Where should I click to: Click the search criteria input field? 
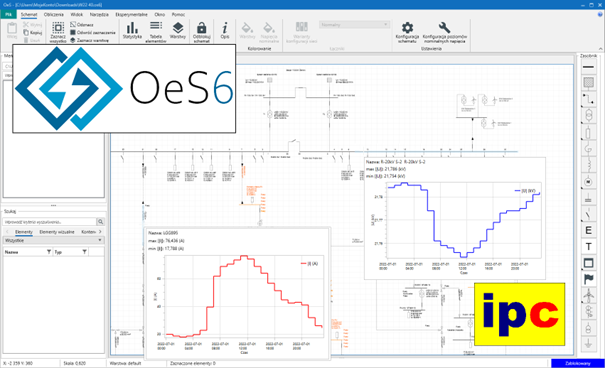[49, 222]
